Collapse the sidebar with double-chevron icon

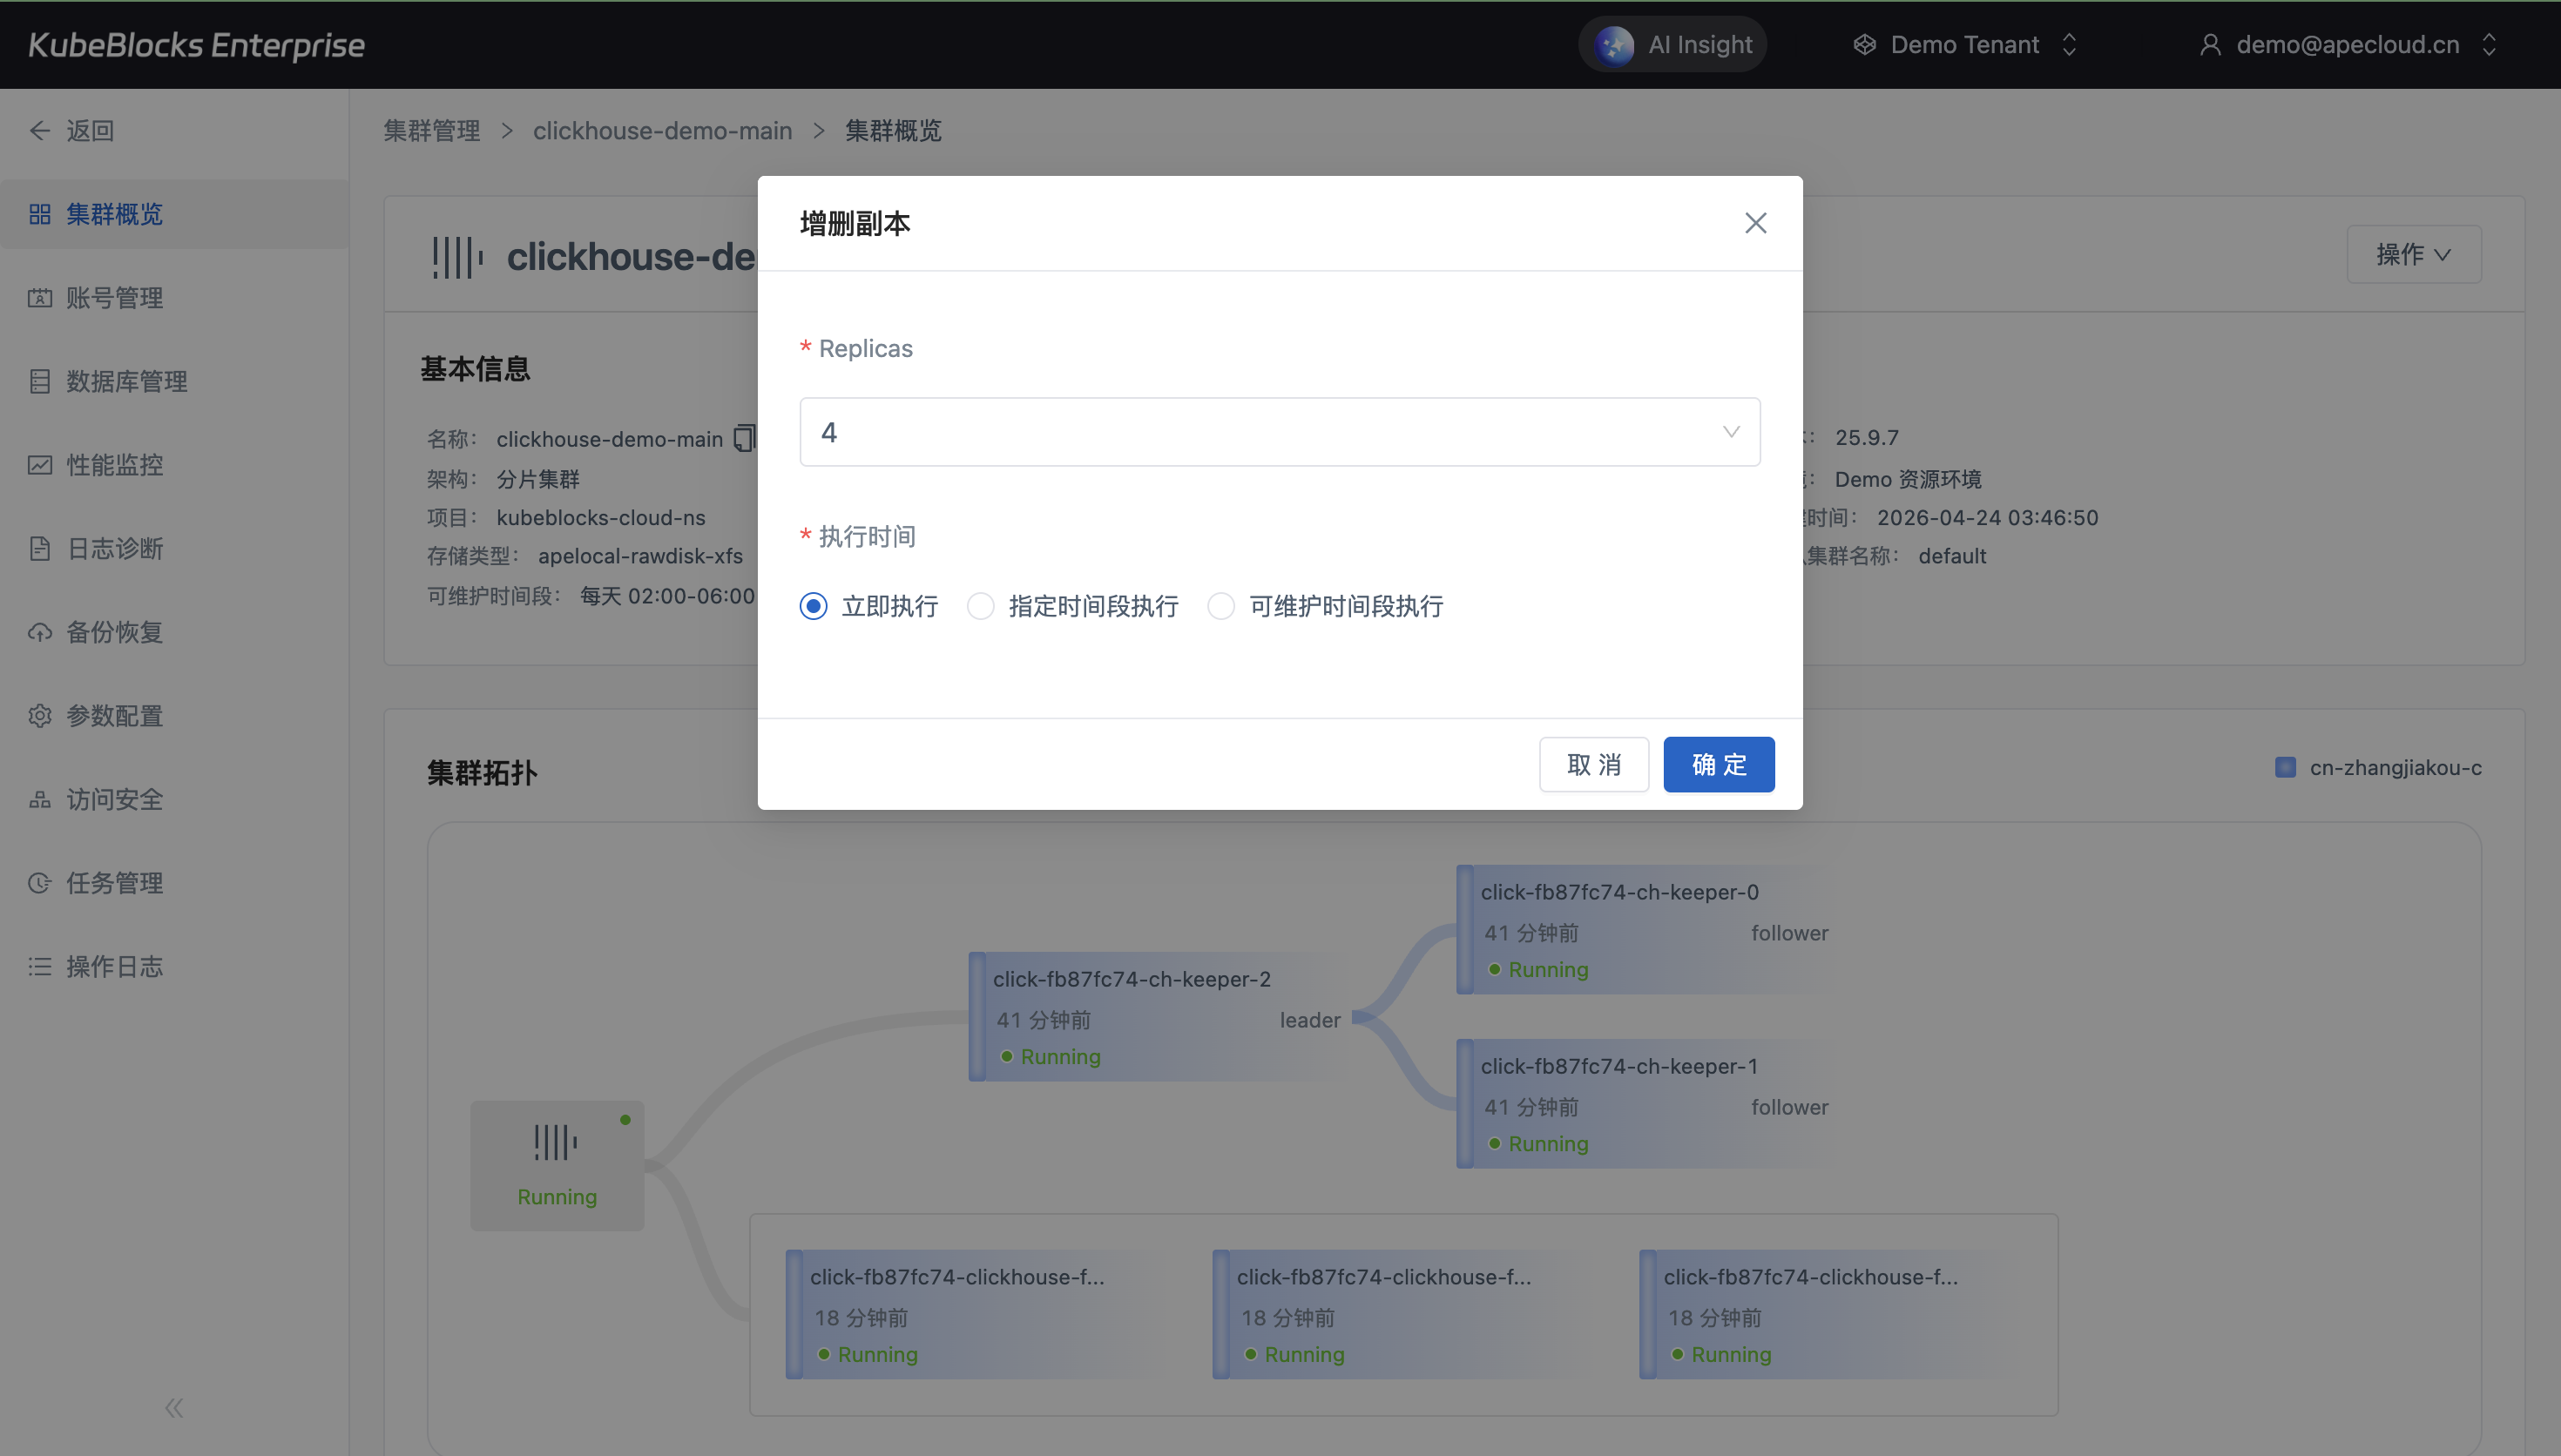174,1408
